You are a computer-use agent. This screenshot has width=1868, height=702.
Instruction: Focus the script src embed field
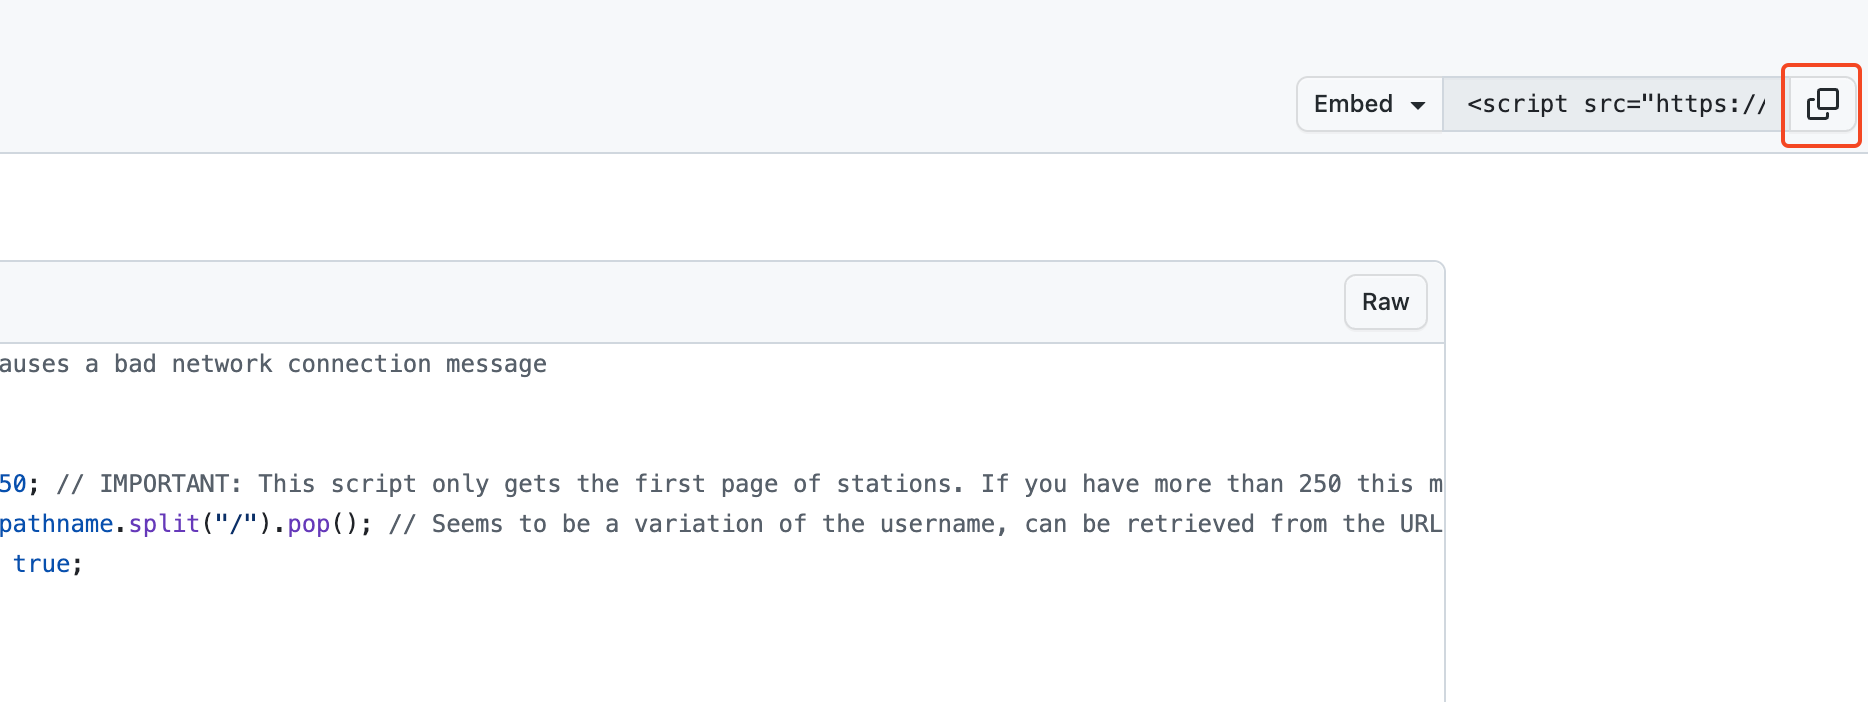tap(1613, 104)
